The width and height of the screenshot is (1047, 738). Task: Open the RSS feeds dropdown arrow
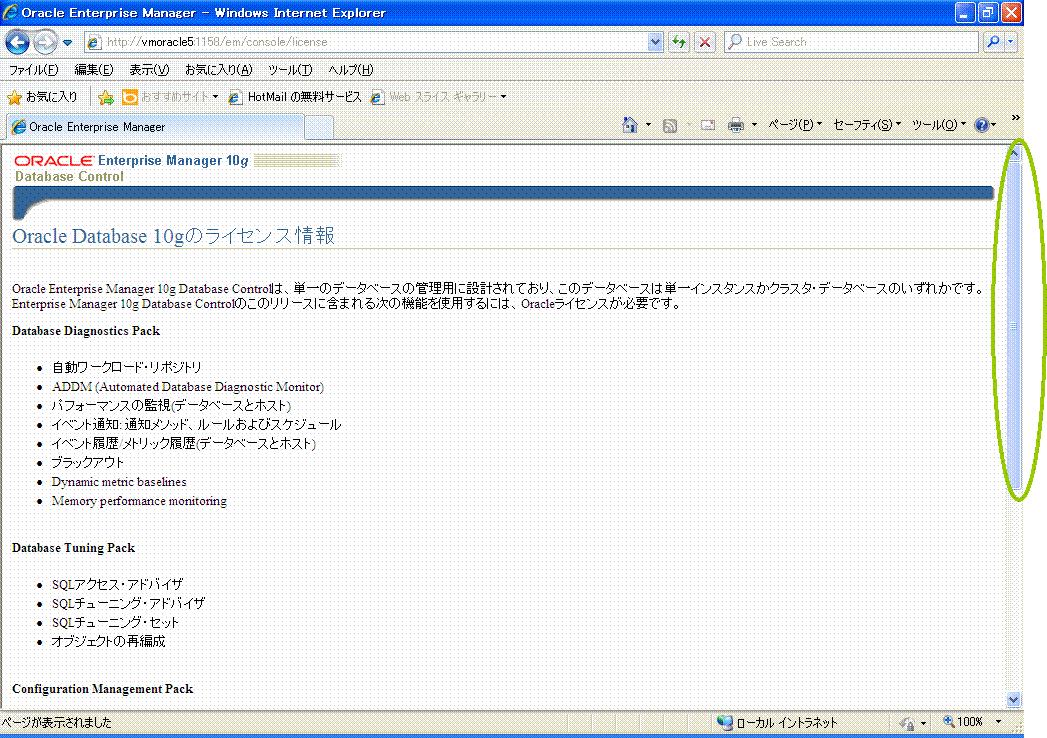pos(688,125)
